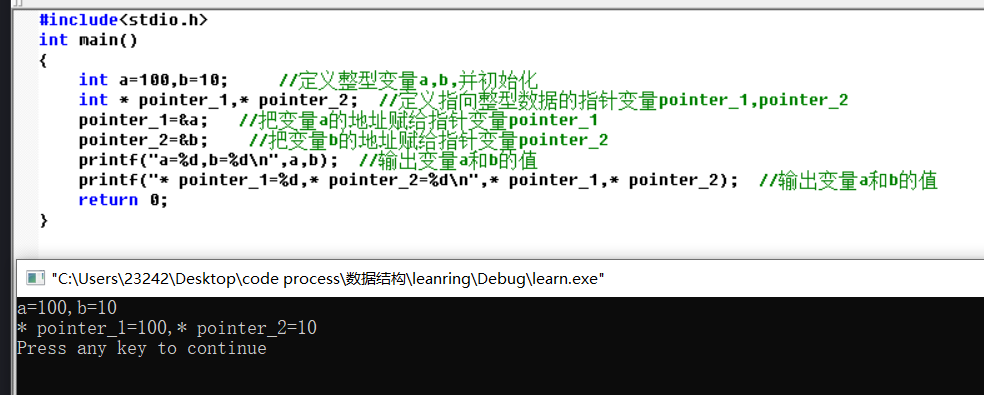Viewport: 984px width, 395px height.
Task: Click the 'return 0;' statement
Action: (x=123, y=200)
